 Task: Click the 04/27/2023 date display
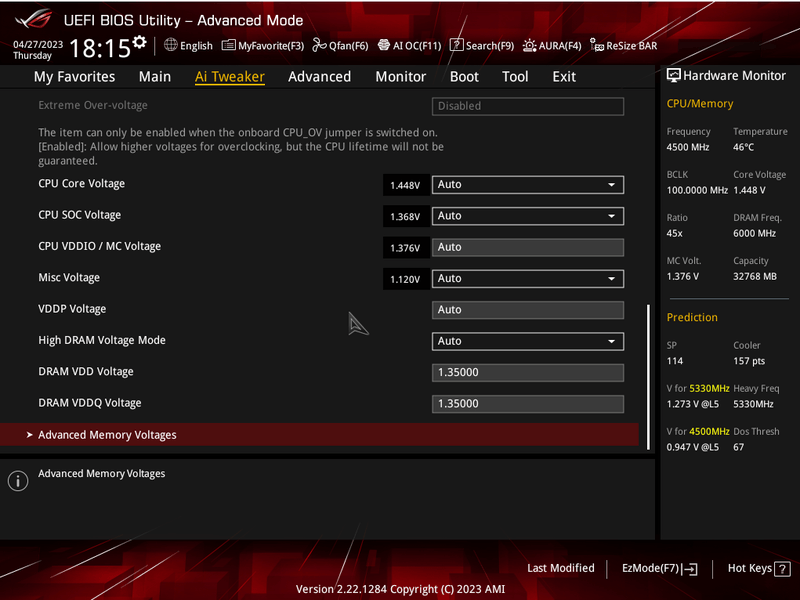tap(38, 44)
